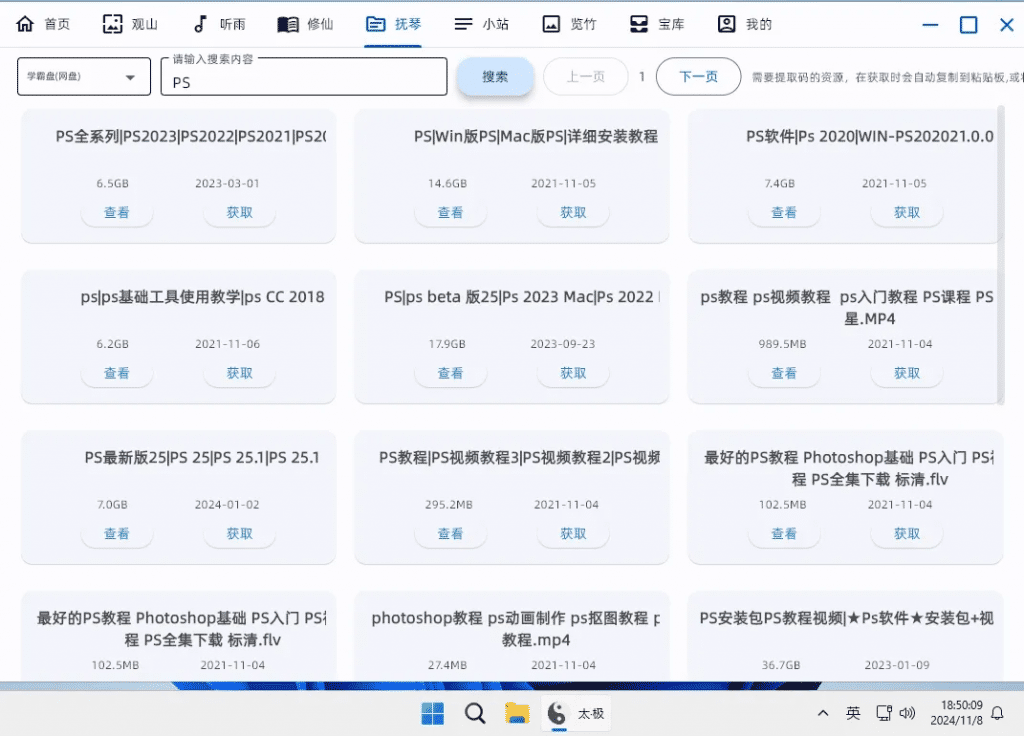Click the date 2024-01-02

point(227,504)
